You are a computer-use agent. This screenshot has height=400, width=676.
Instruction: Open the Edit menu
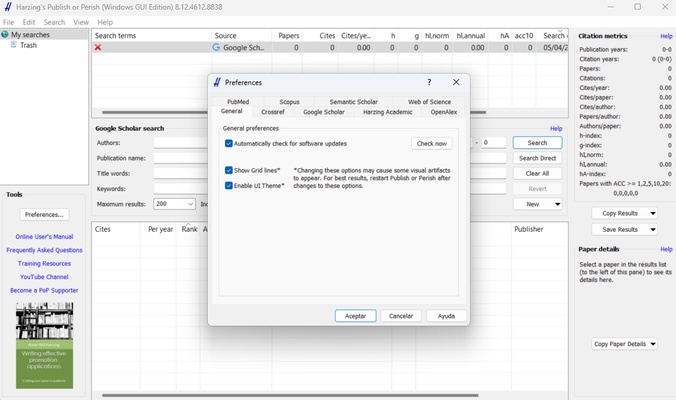click(x=29, y=22)
